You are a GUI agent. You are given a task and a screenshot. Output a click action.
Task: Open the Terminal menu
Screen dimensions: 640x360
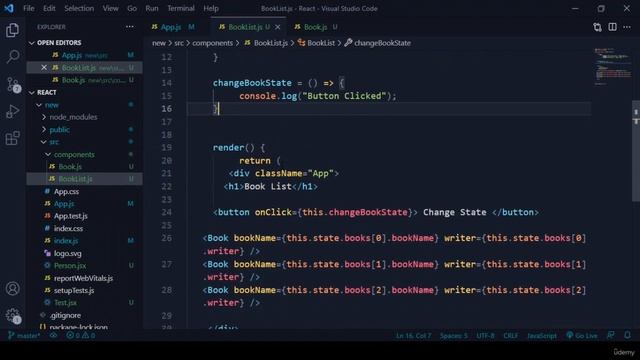click(181, 8)
